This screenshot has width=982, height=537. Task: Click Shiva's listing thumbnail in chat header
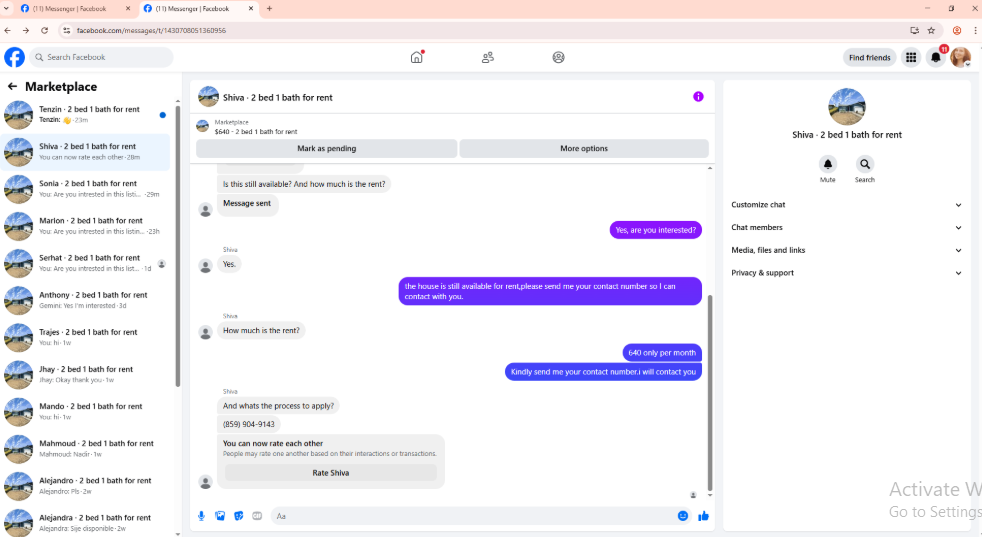pos(208,97)
